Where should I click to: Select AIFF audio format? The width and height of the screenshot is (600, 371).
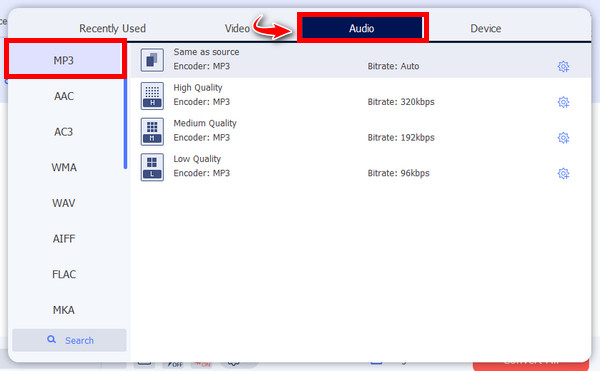click(64, 239)
